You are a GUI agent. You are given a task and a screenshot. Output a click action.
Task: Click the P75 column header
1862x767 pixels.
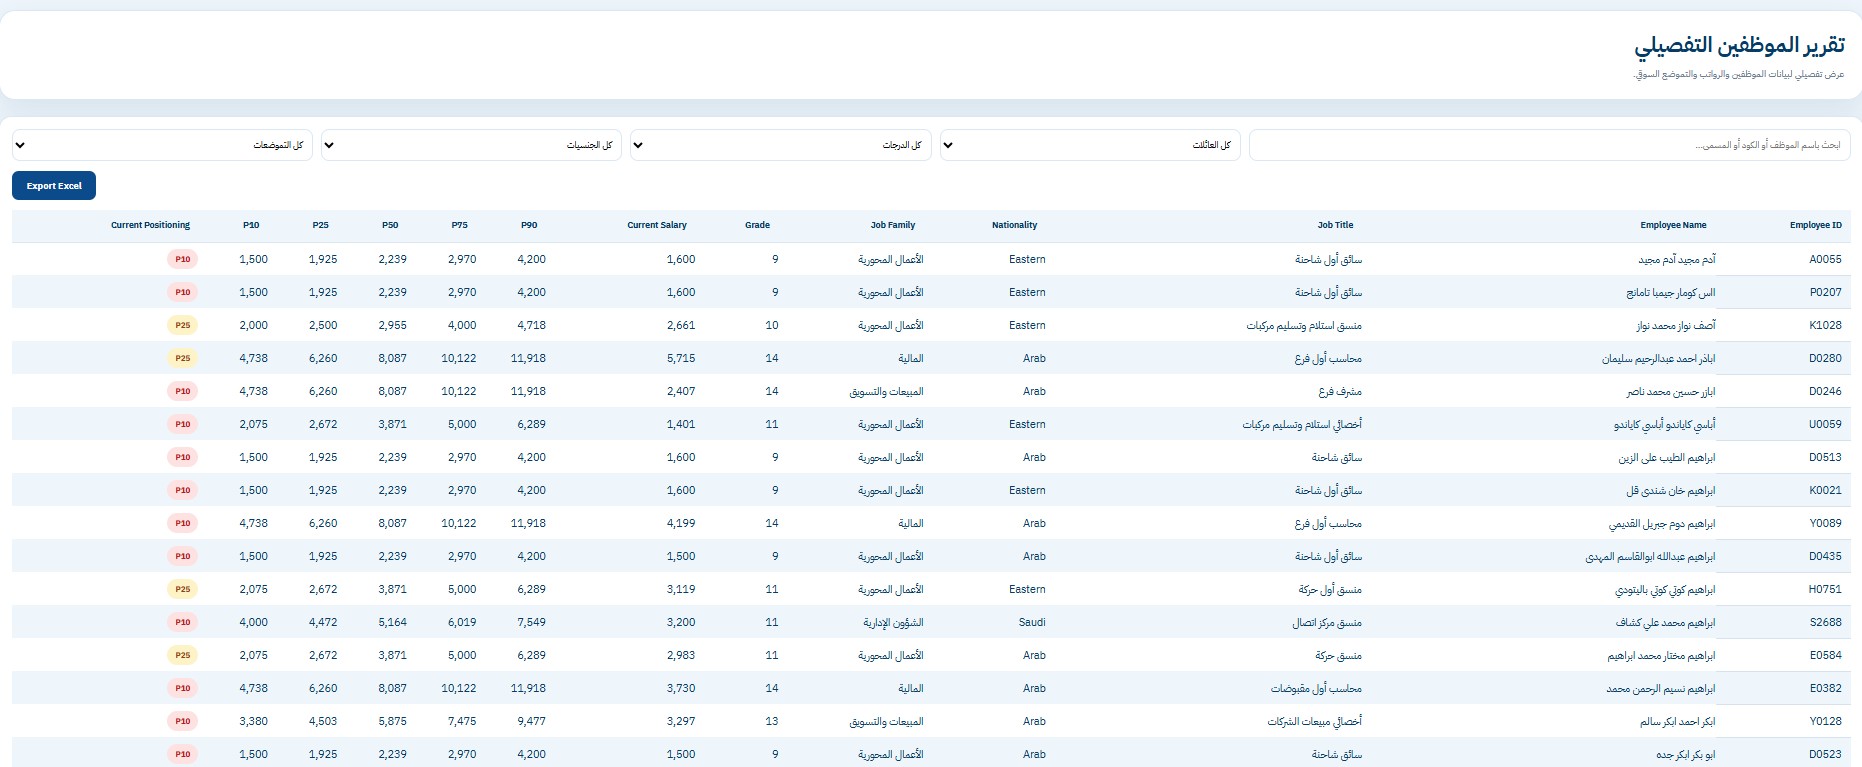tap(459, 225)
